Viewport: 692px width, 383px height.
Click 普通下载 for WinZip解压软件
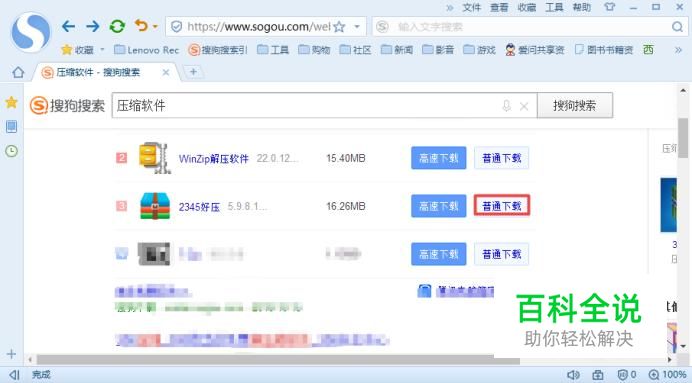click(x=502, y=158)
